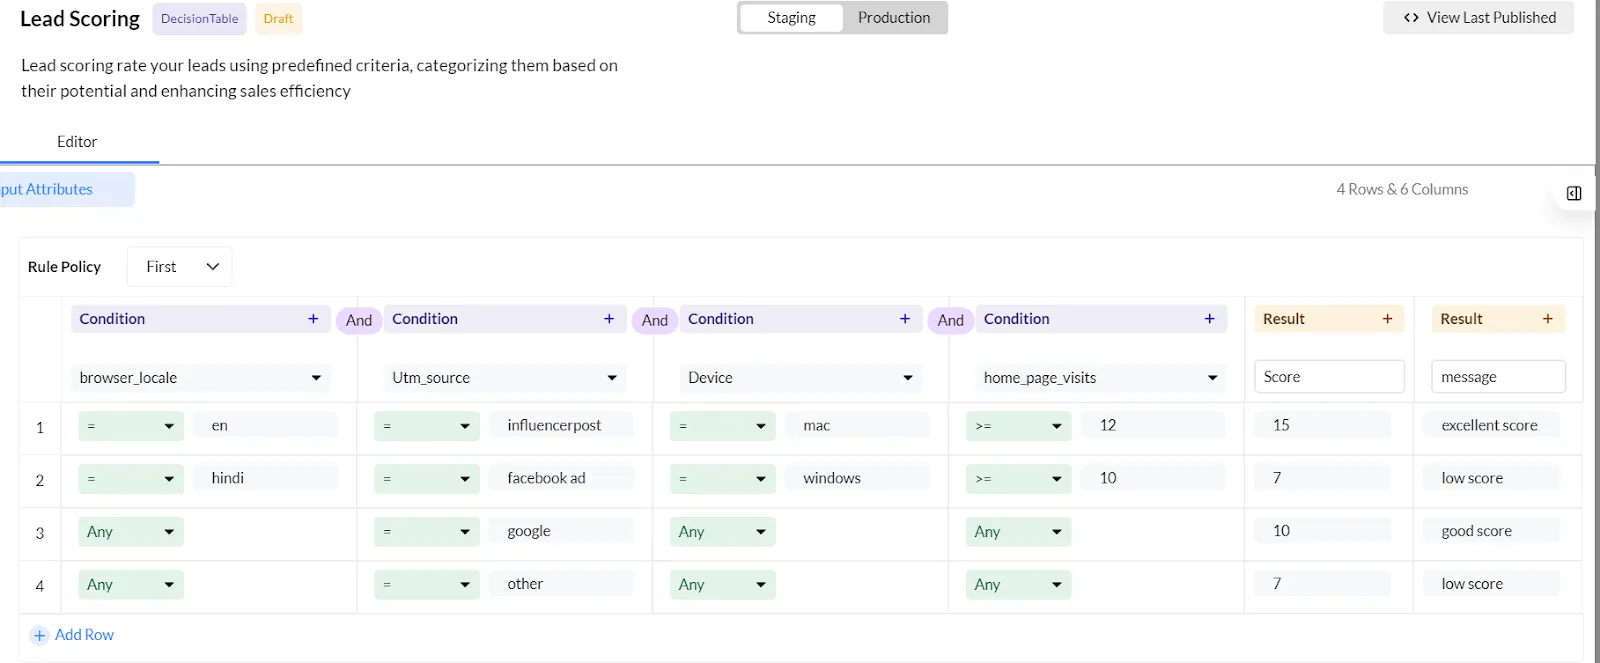Viewport: 1600px width, 663px height.
Task: Switch environment to Production
Action: coord(894,18)
